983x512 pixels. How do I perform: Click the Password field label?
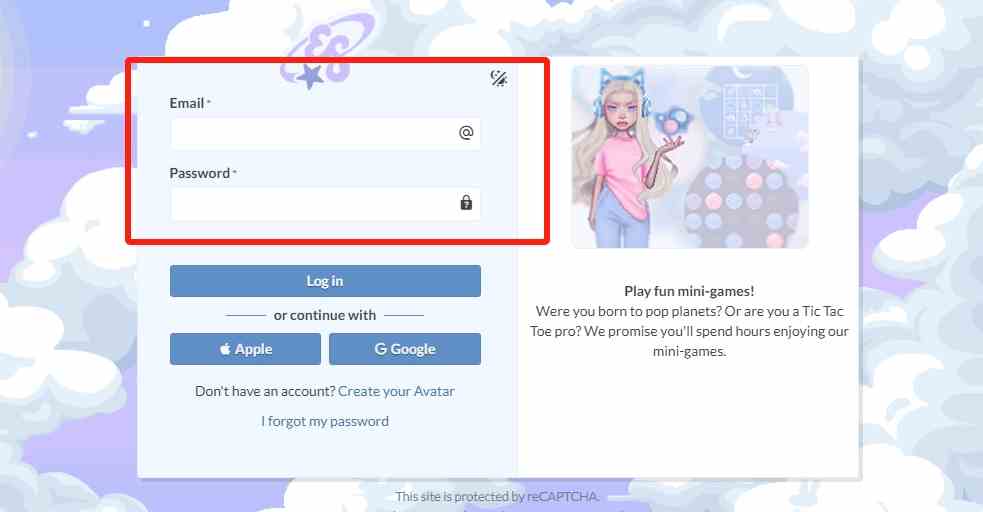coord(199,173)
